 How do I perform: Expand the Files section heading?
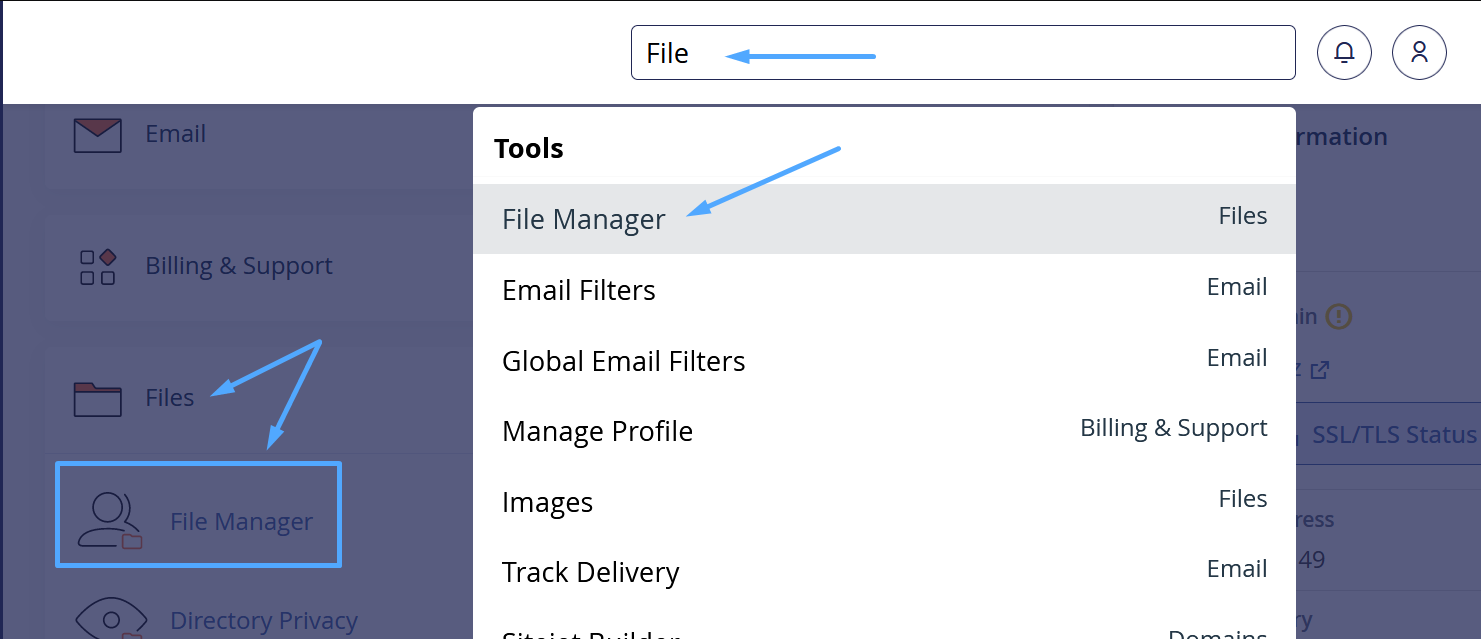coord(169,398)
